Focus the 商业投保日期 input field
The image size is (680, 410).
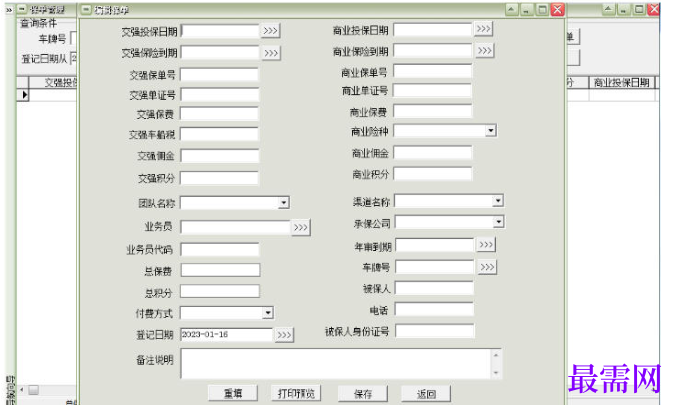pos(433,30)
